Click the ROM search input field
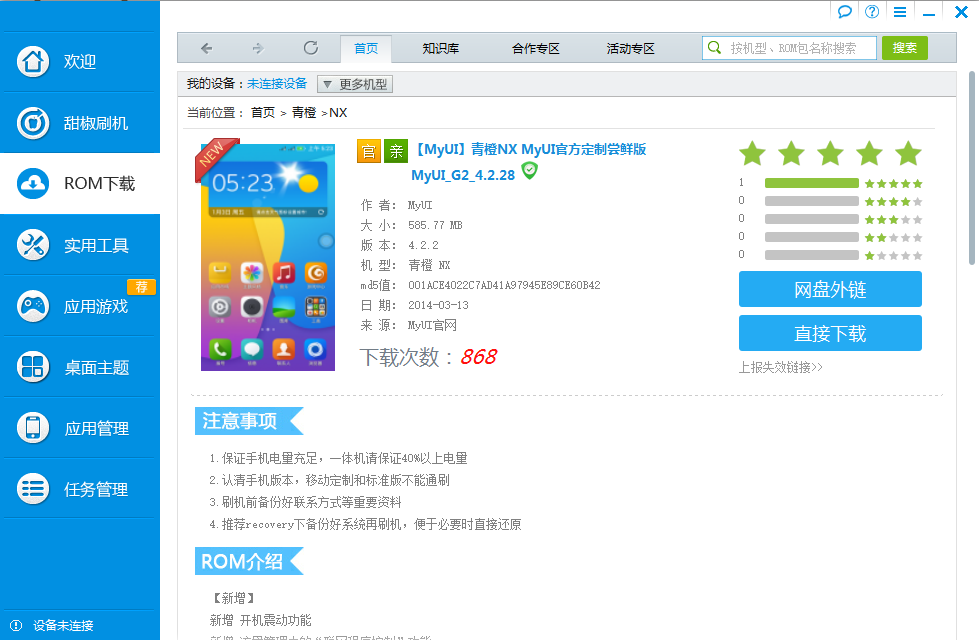The height and width of the screenshot is (640, 979). pos(789,48)
